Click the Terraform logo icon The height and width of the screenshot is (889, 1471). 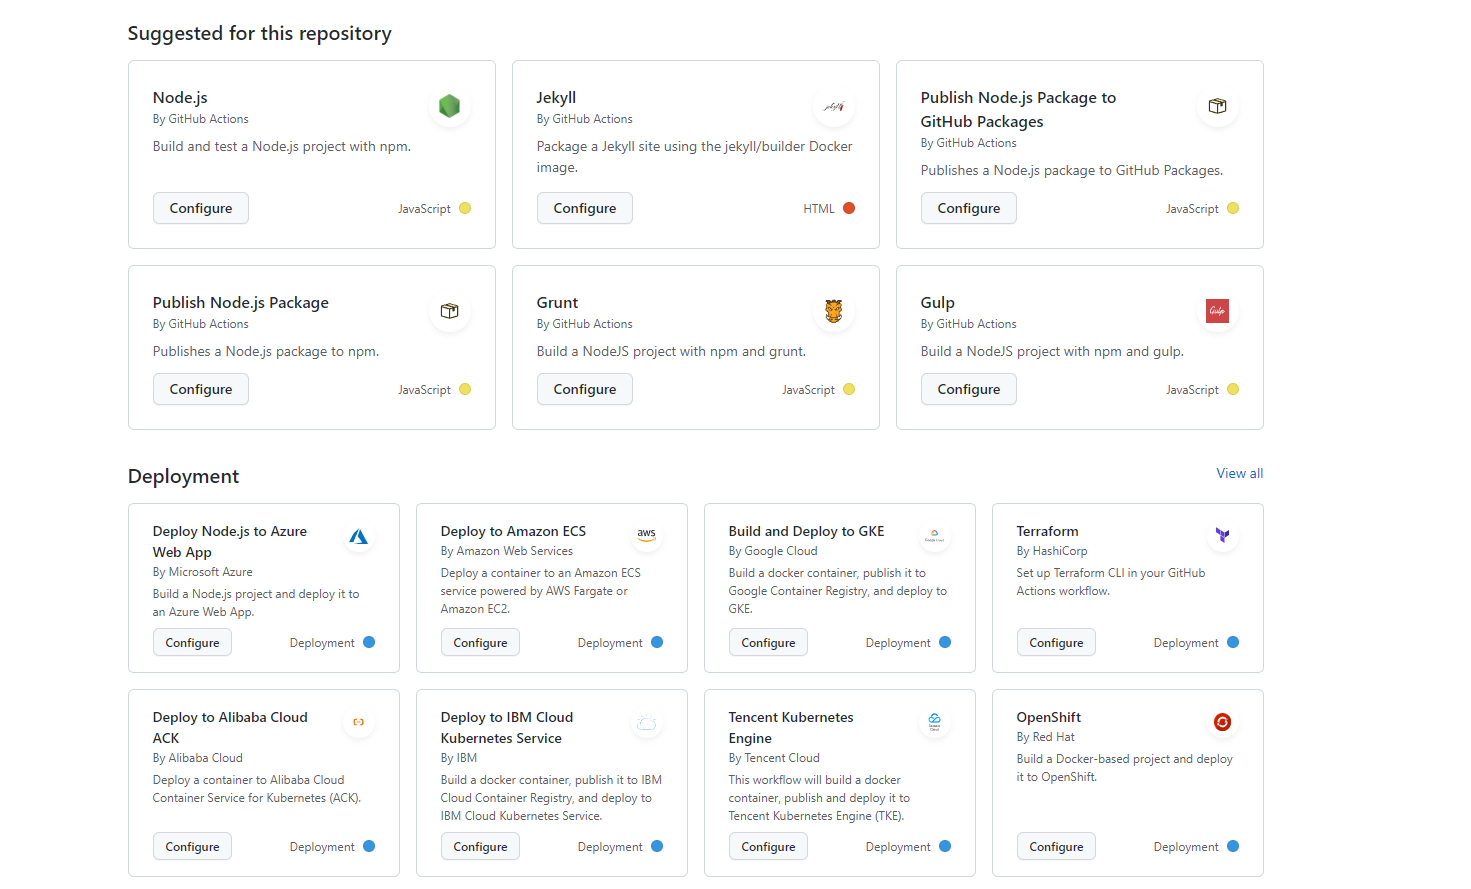click(x=1222, y=536)
